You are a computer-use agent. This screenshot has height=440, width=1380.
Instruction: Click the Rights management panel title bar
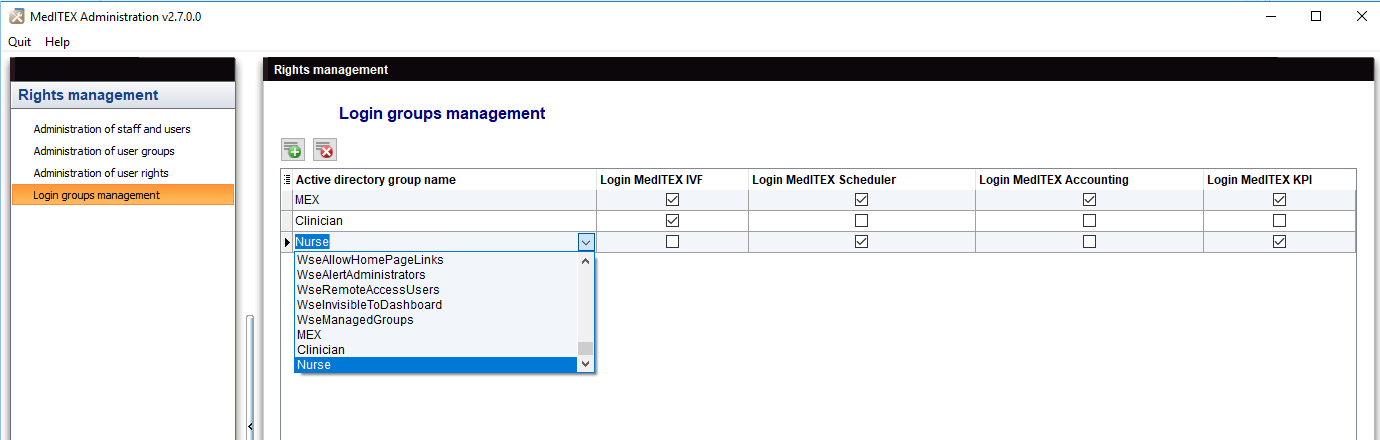click(x=818, y=70)
